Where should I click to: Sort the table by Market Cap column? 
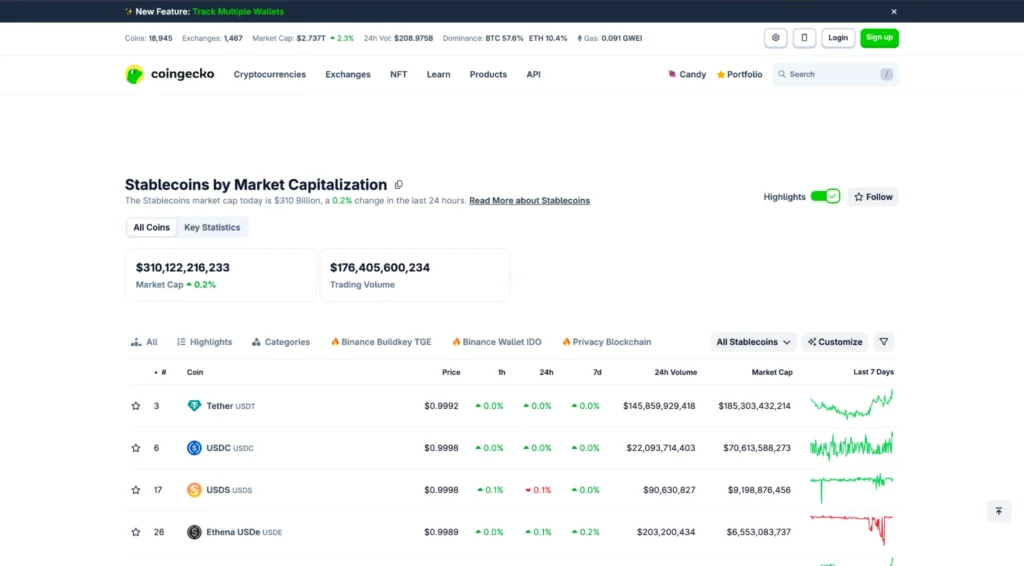[772, 372]
